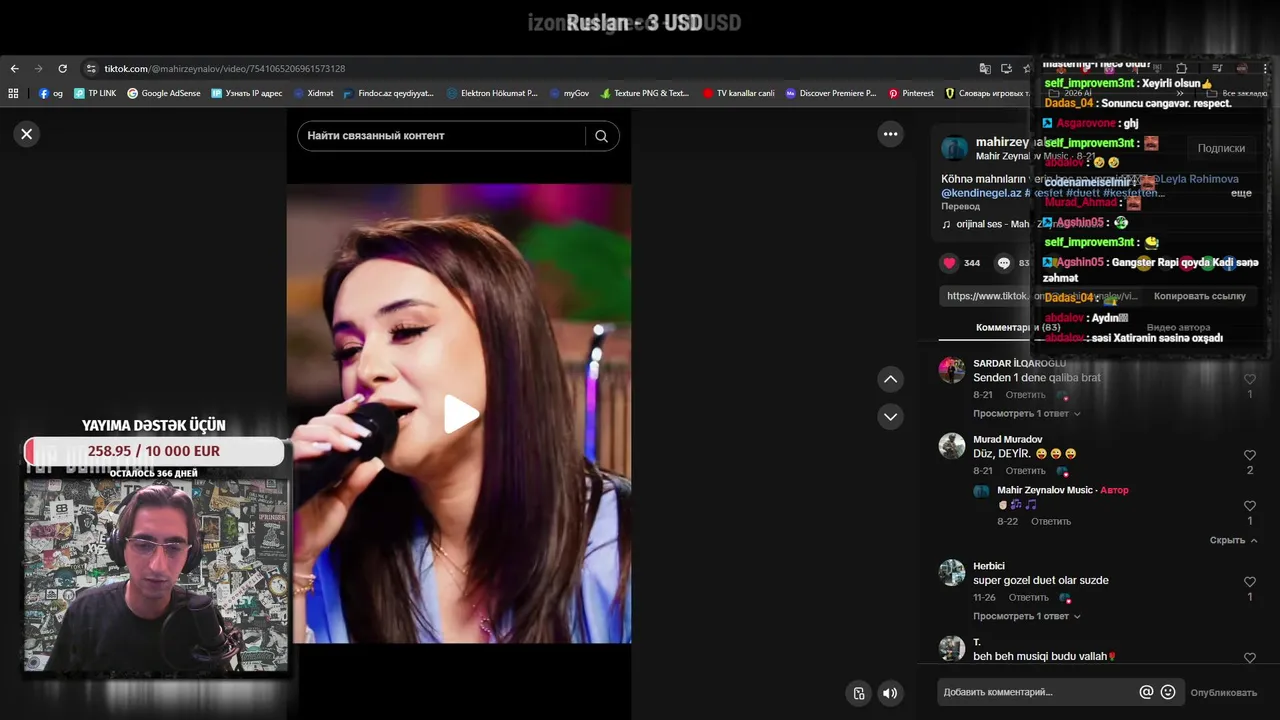Click the streamer webcam overlay

(156, 574)
